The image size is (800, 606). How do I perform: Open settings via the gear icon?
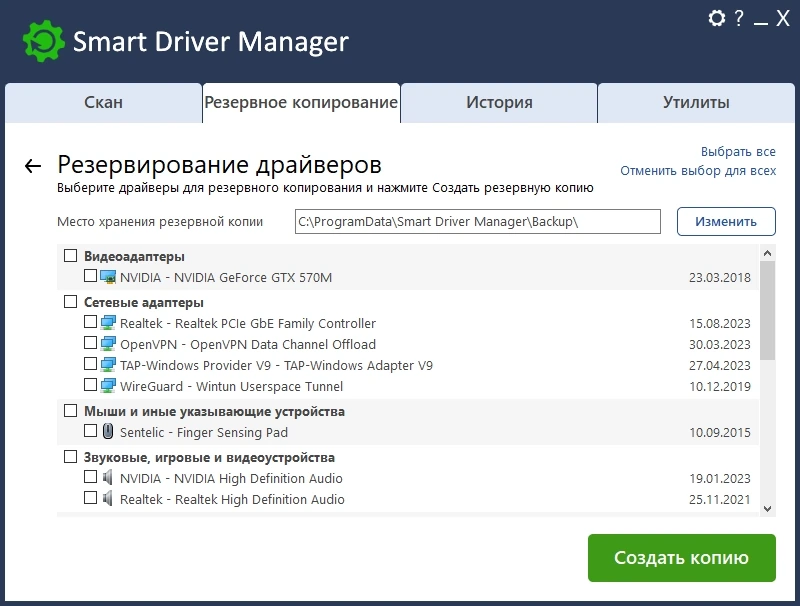click(x=717, y=19)
